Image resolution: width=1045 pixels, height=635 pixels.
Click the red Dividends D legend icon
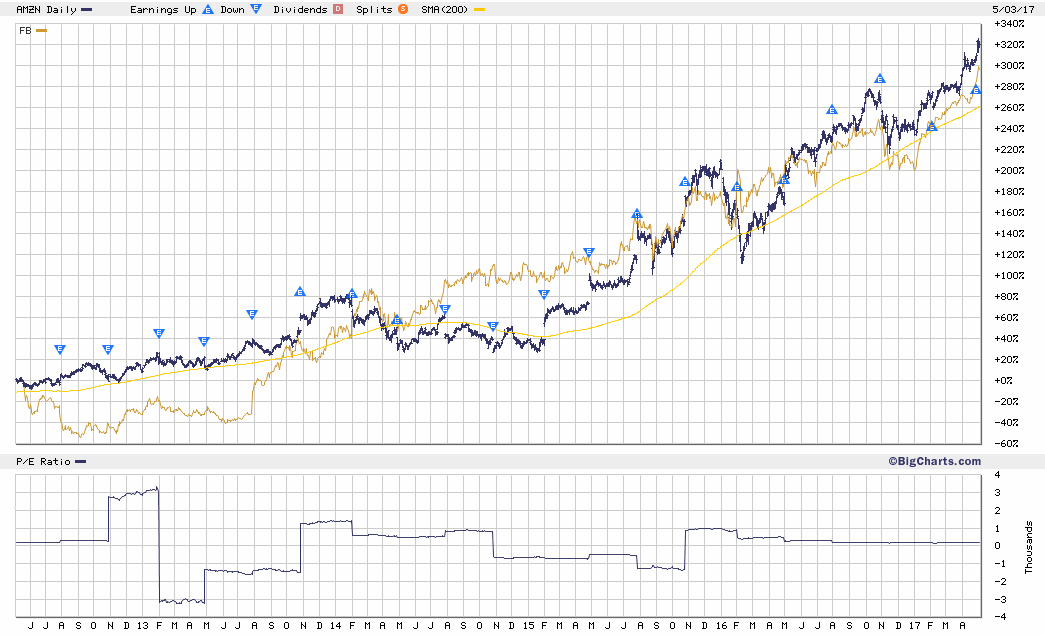[338, 9]
